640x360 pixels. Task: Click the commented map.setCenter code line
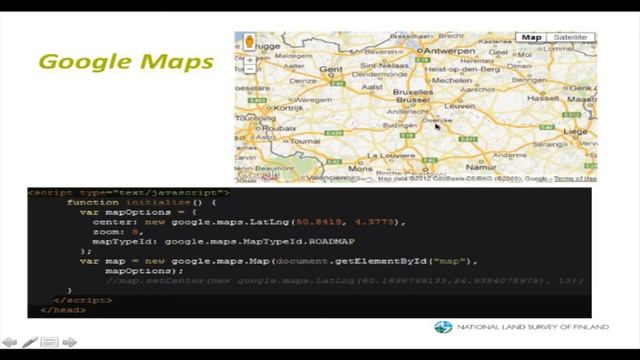click(x=344, y=281)
